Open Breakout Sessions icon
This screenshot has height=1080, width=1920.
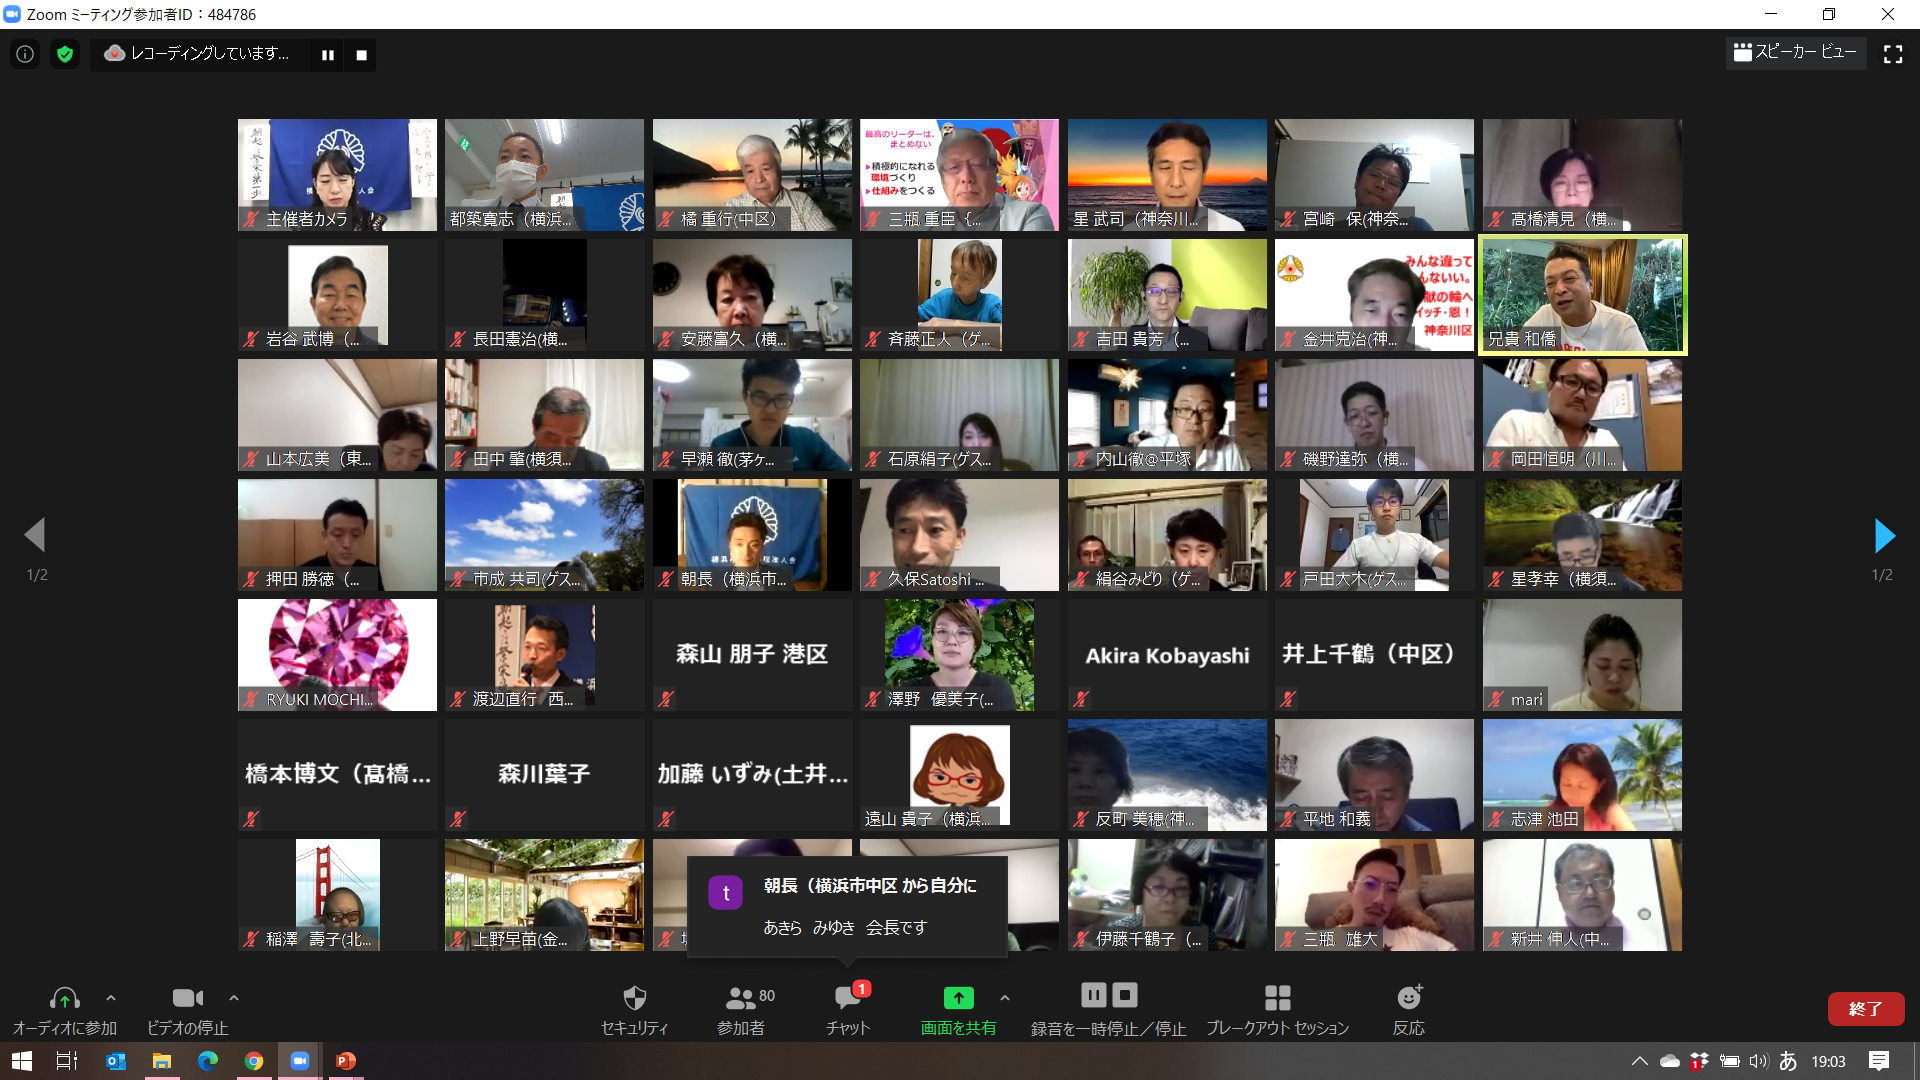pyautogui.click(x=1277, y=998)
